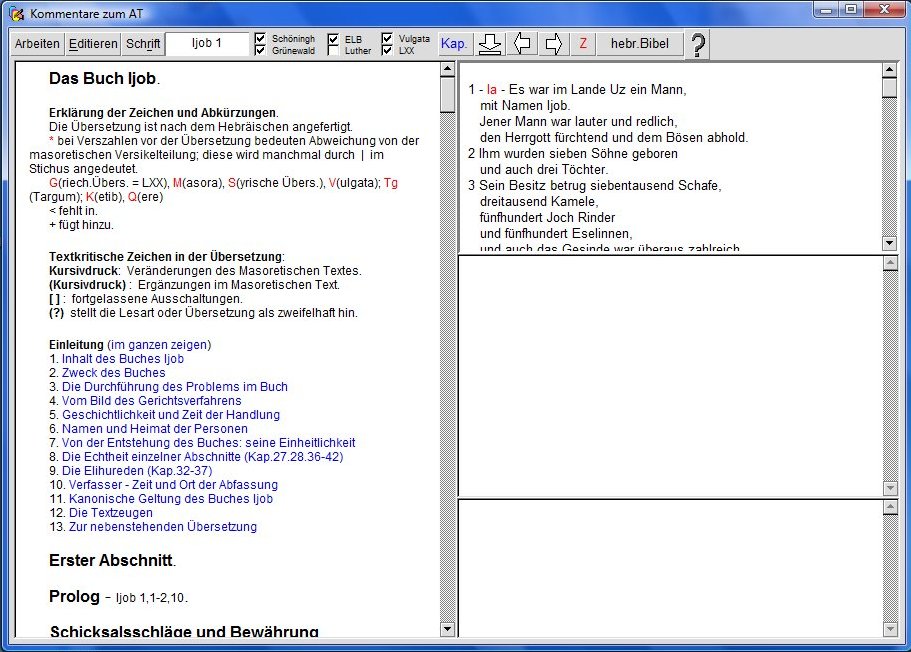
Task: Click the line 'fünfhundert Joch Rinder'
Action: click(x=547, y=217)
